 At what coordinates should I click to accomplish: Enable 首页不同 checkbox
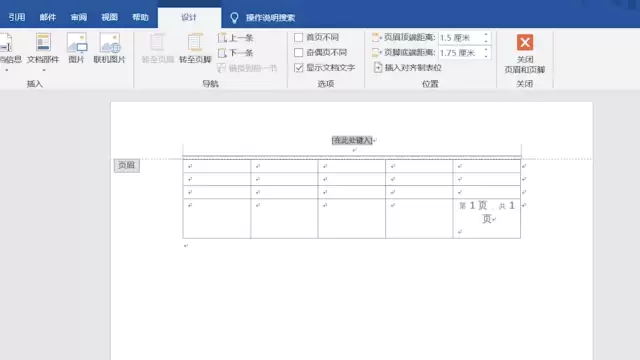coord(298,38)
